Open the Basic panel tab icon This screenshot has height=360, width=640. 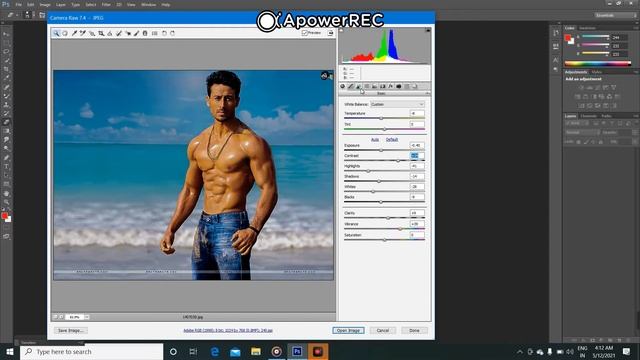point(342,87)
